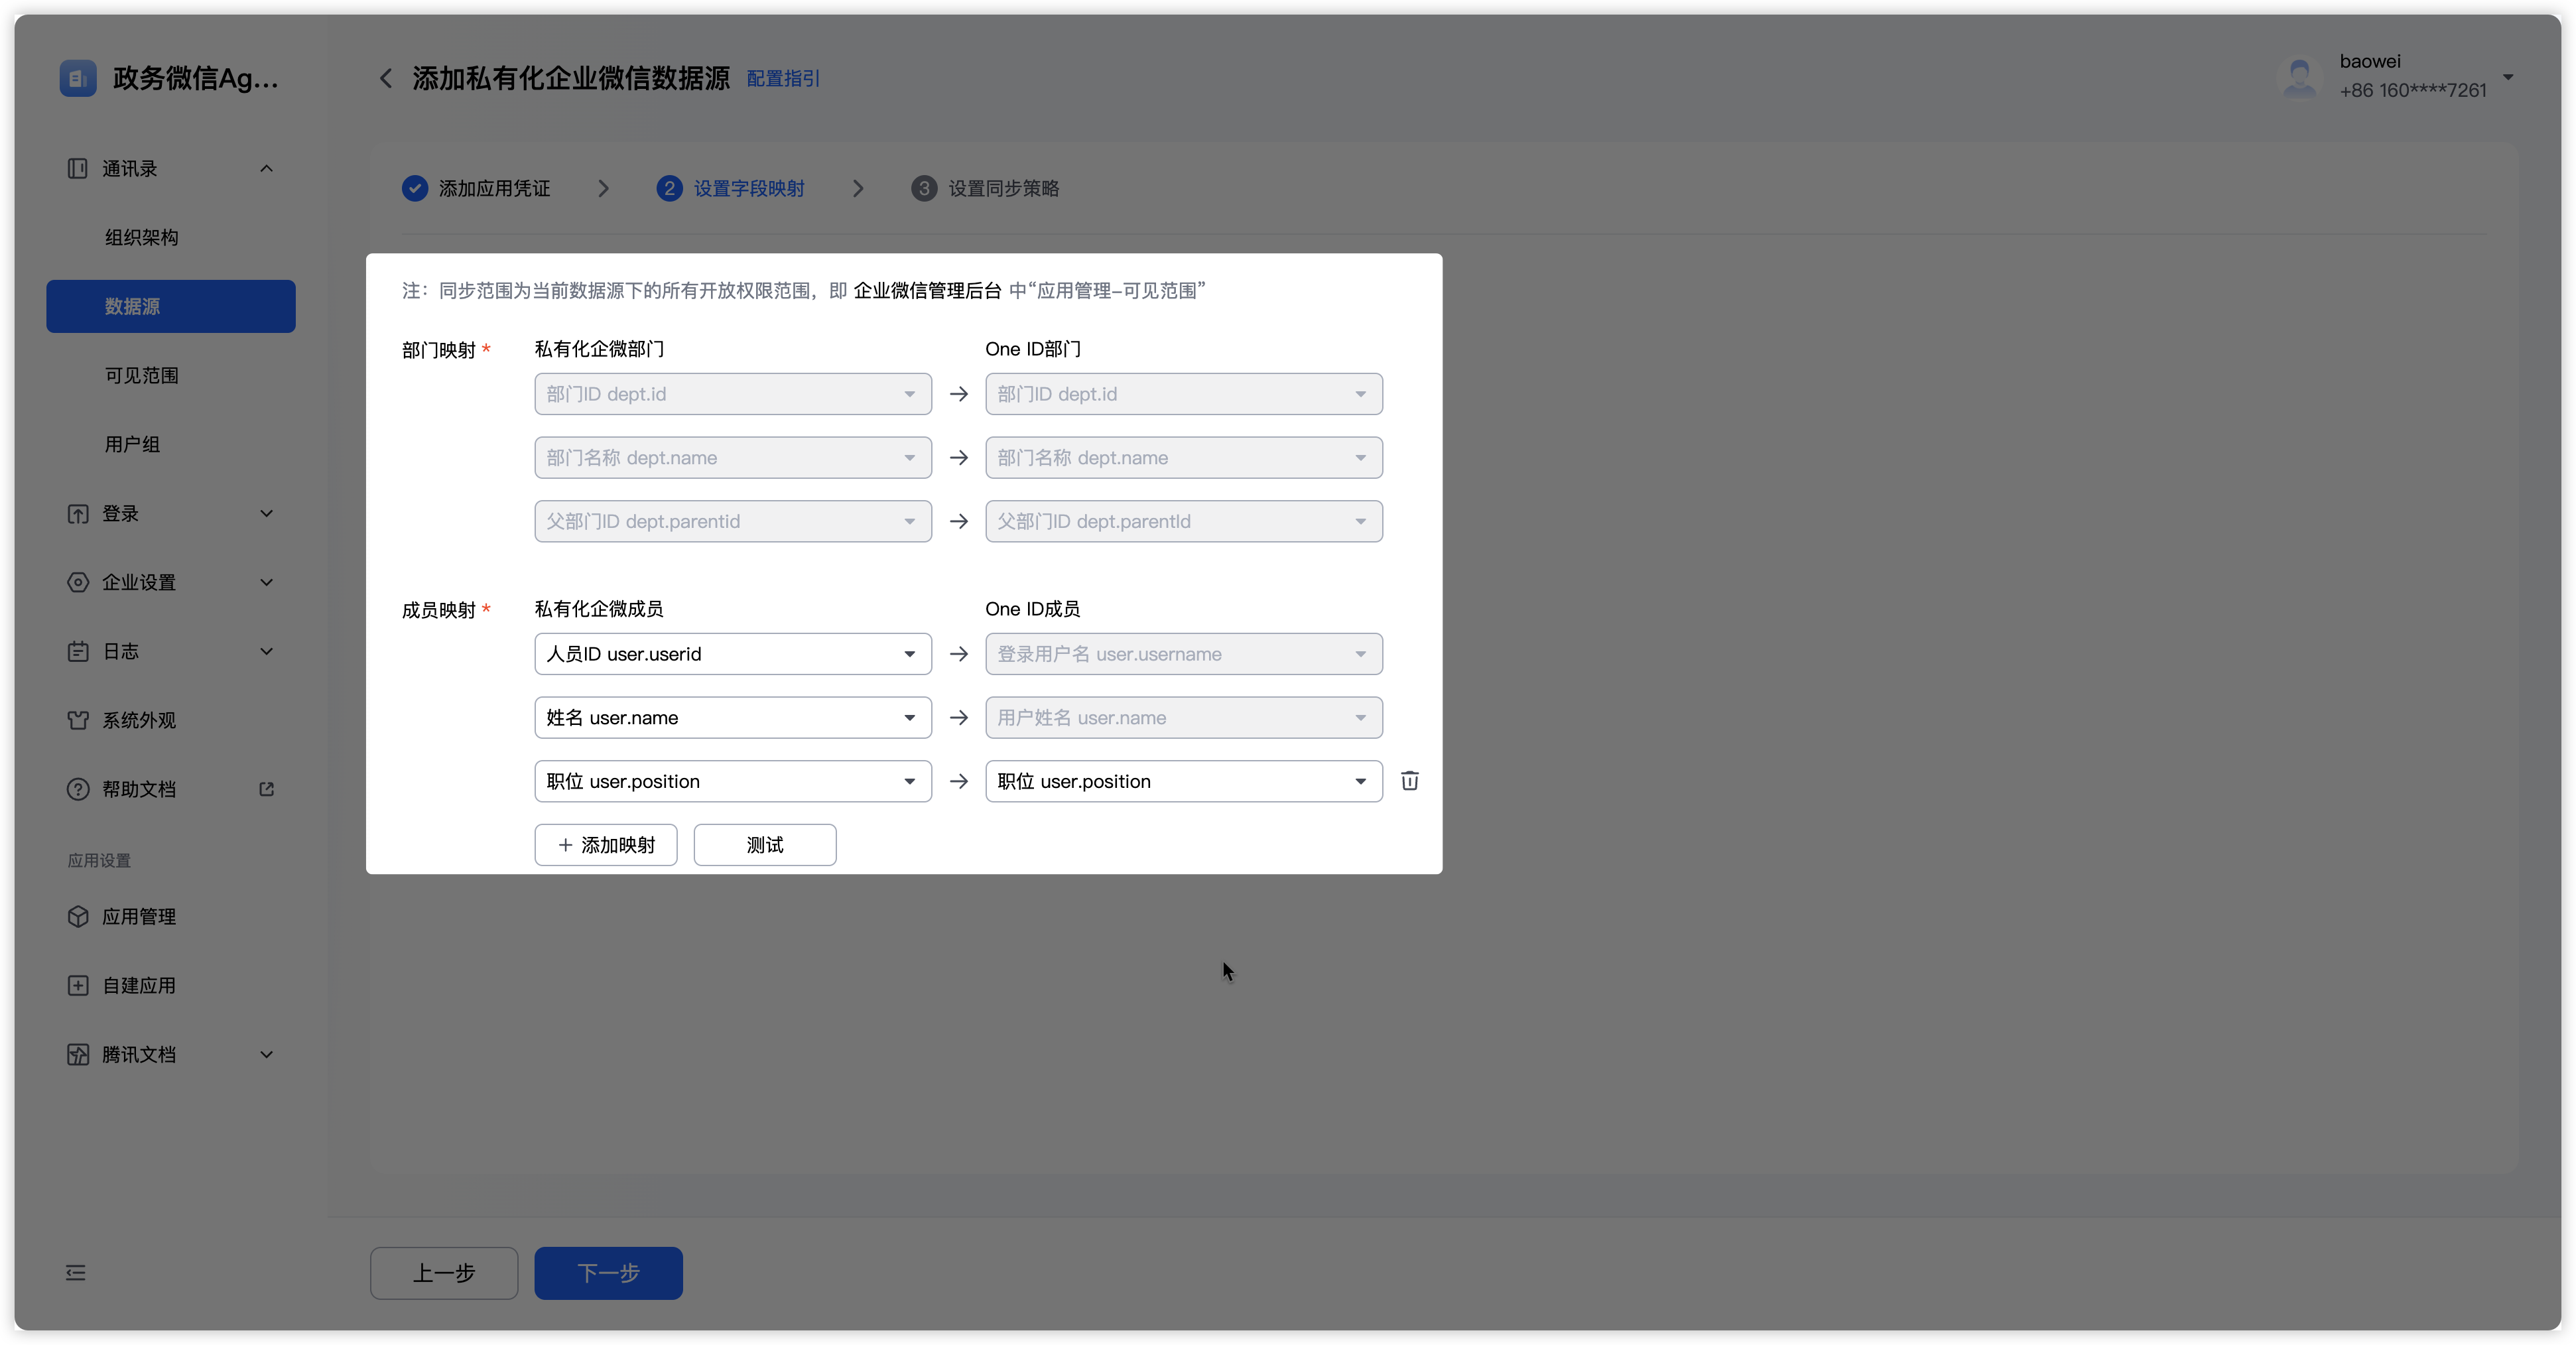This screenshot has height=1345, width=2576.
Task: Open 应用管理 in sidebar
Action: 138,917
